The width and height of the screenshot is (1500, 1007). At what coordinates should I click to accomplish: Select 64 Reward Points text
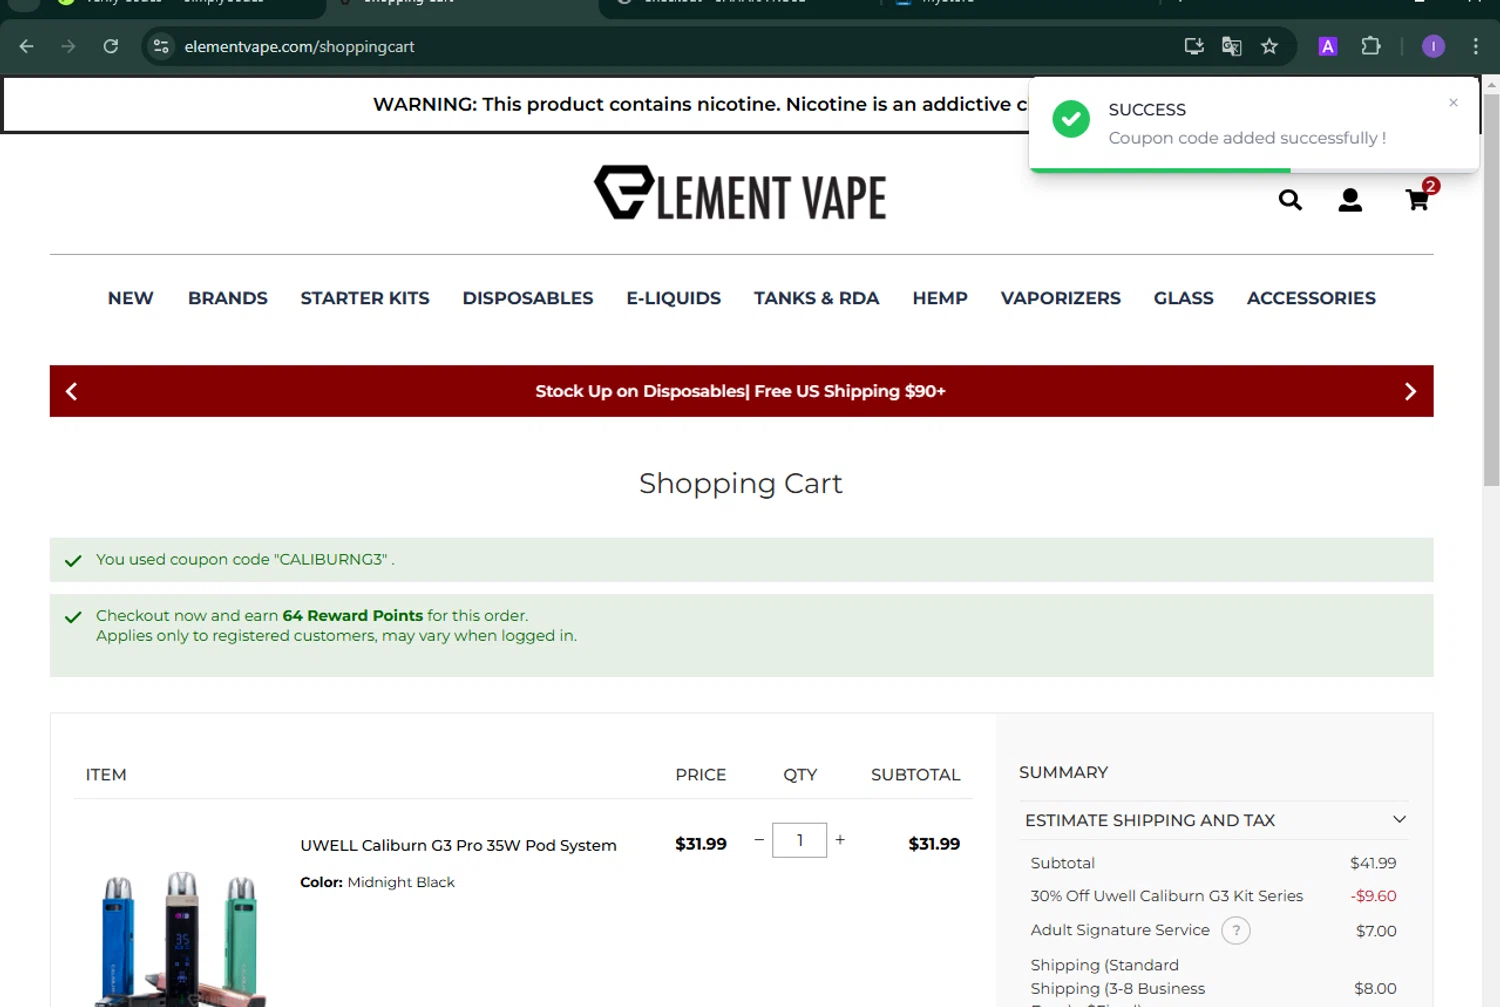pyautogui.click(x=353, y=616)
